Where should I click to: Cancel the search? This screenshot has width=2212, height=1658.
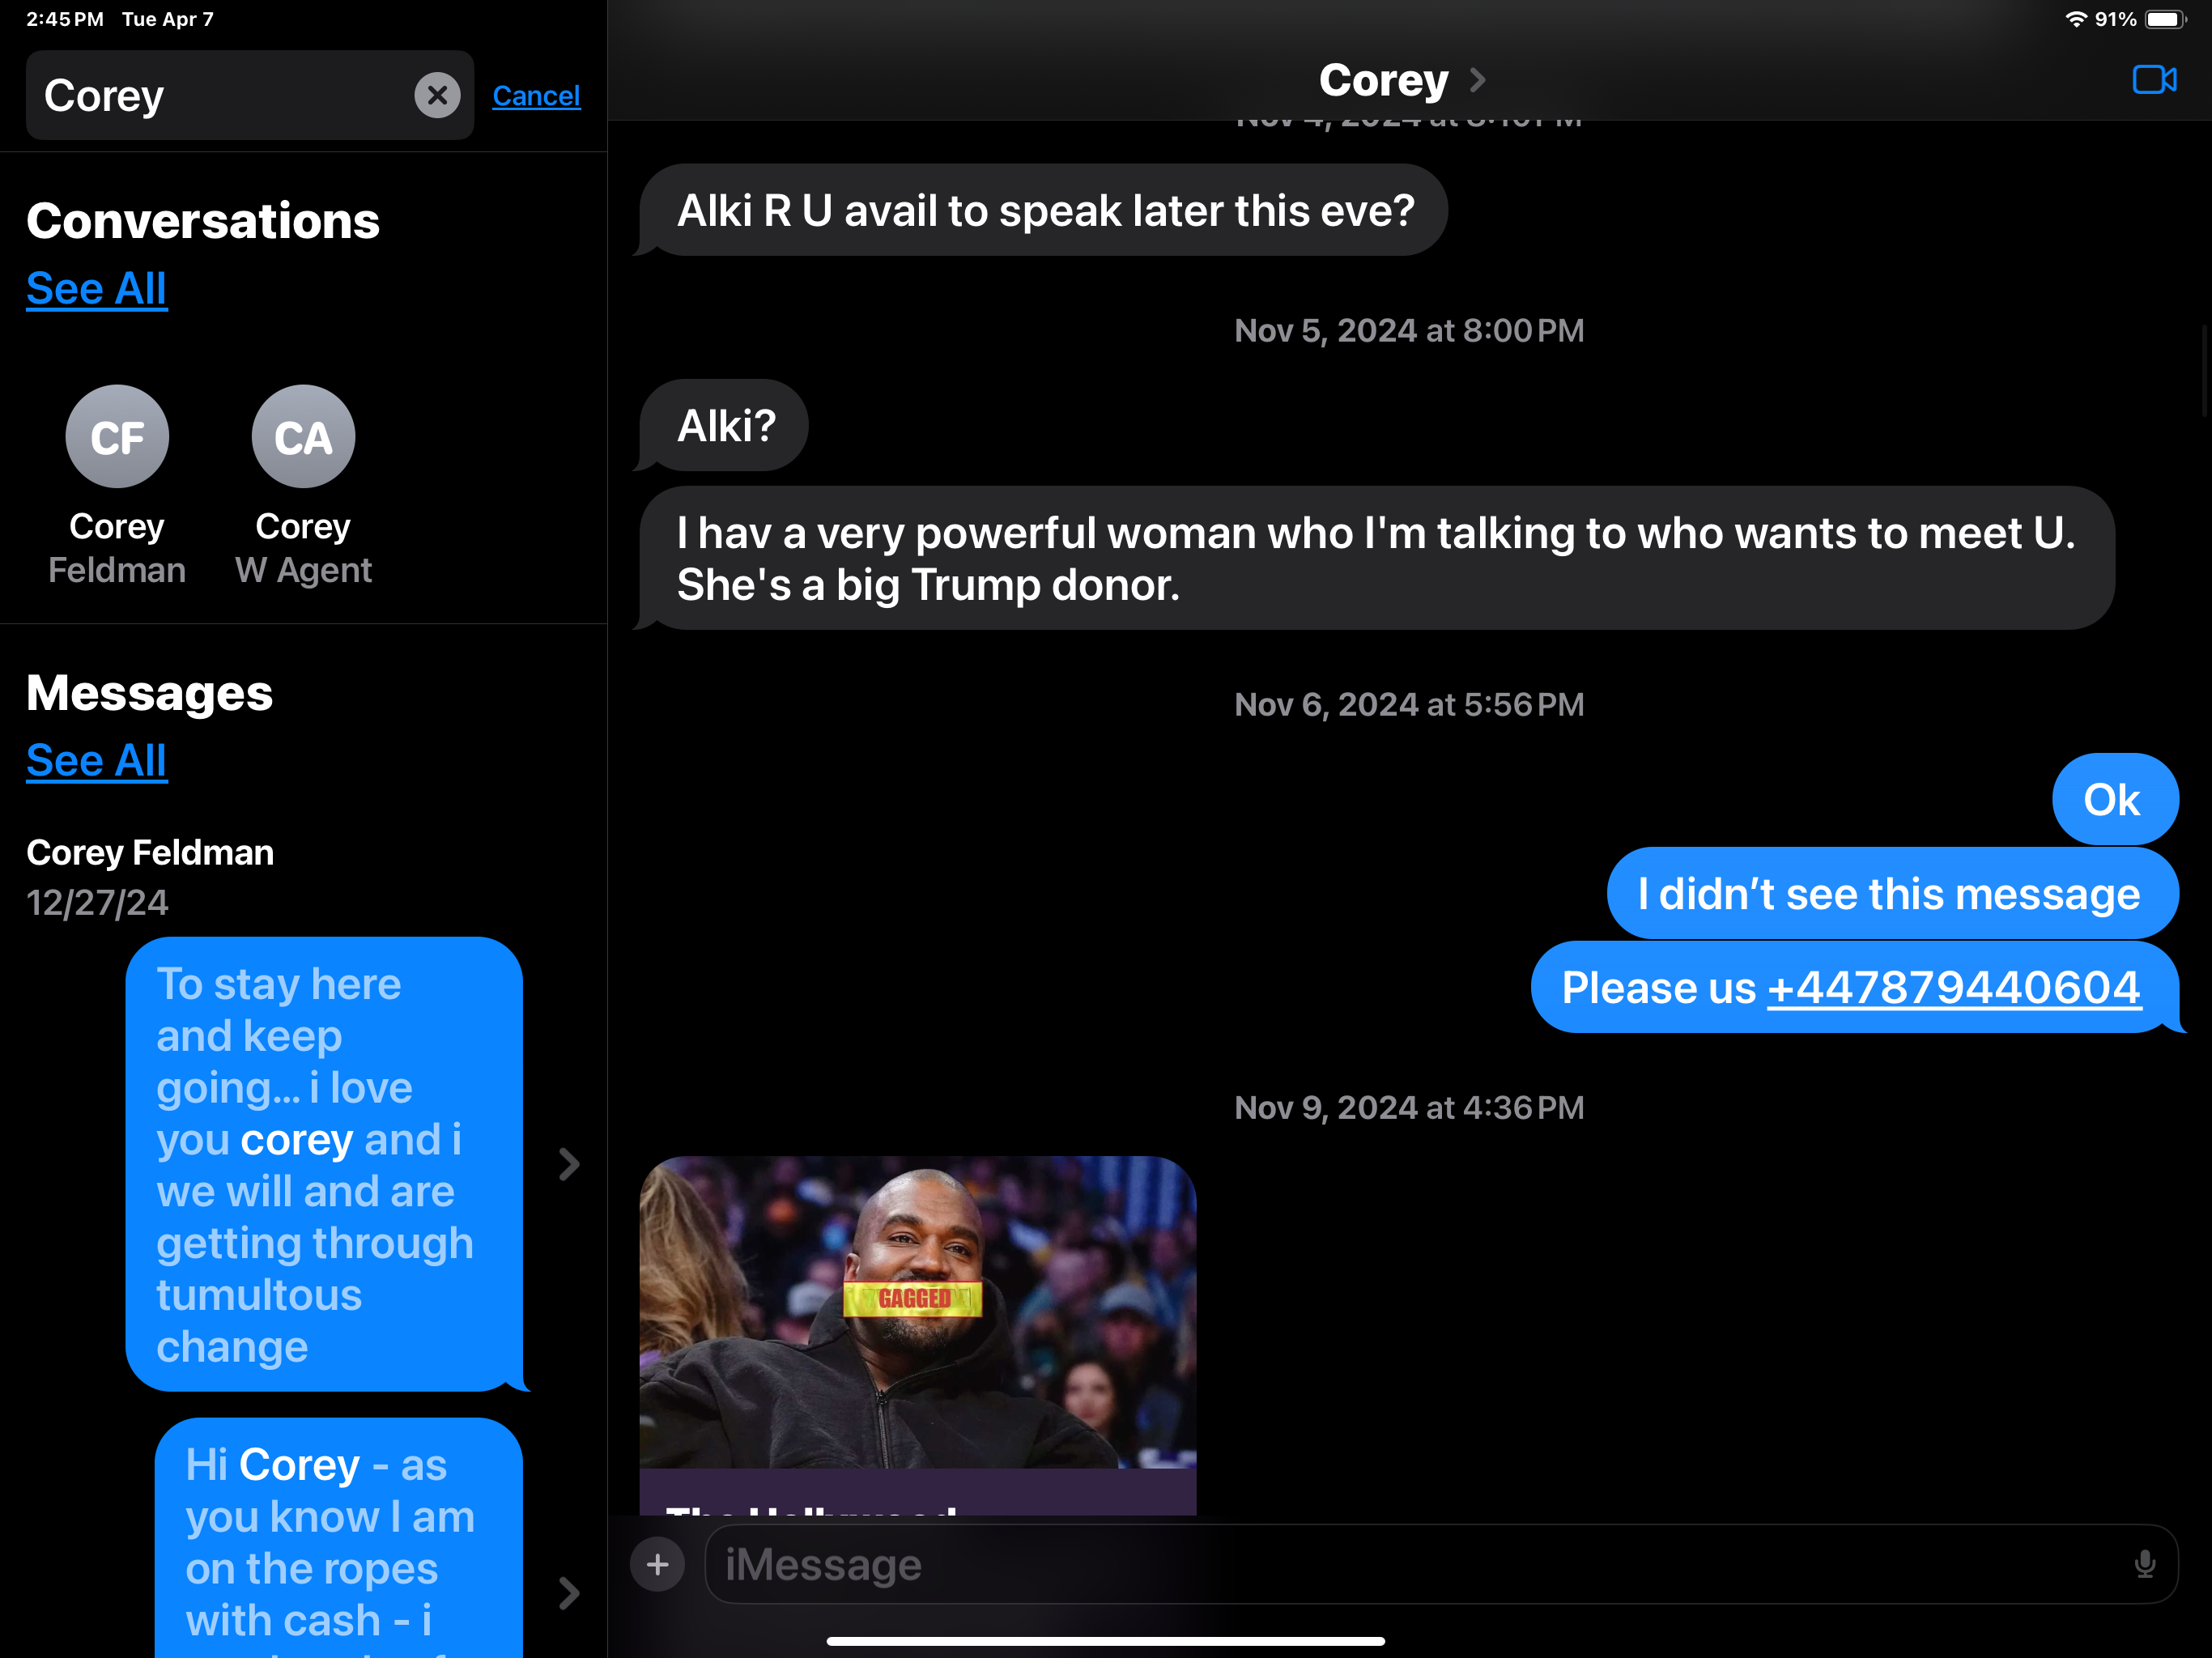click(x=536, y=96)
